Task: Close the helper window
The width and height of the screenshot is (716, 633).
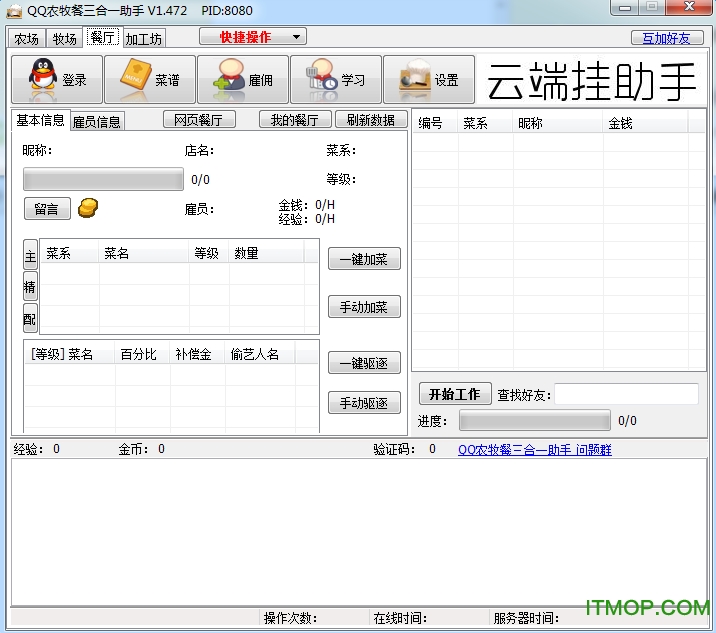Action: (689, 7)
